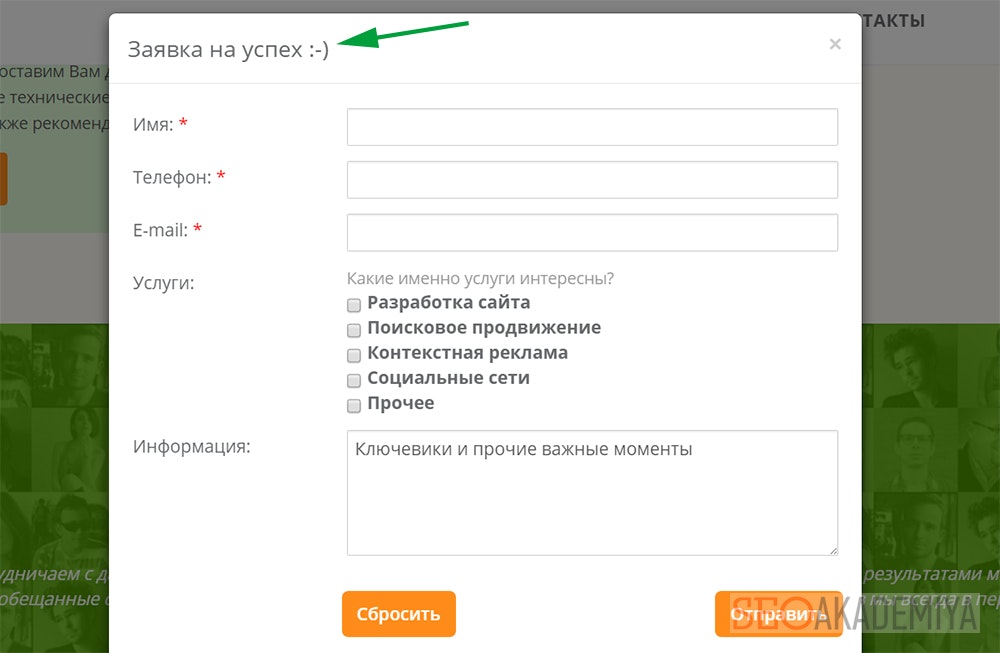The width and height of the screenshot is (1000, 653).
Task: Click the orange button on the left edge
Action: click(4, 179)
